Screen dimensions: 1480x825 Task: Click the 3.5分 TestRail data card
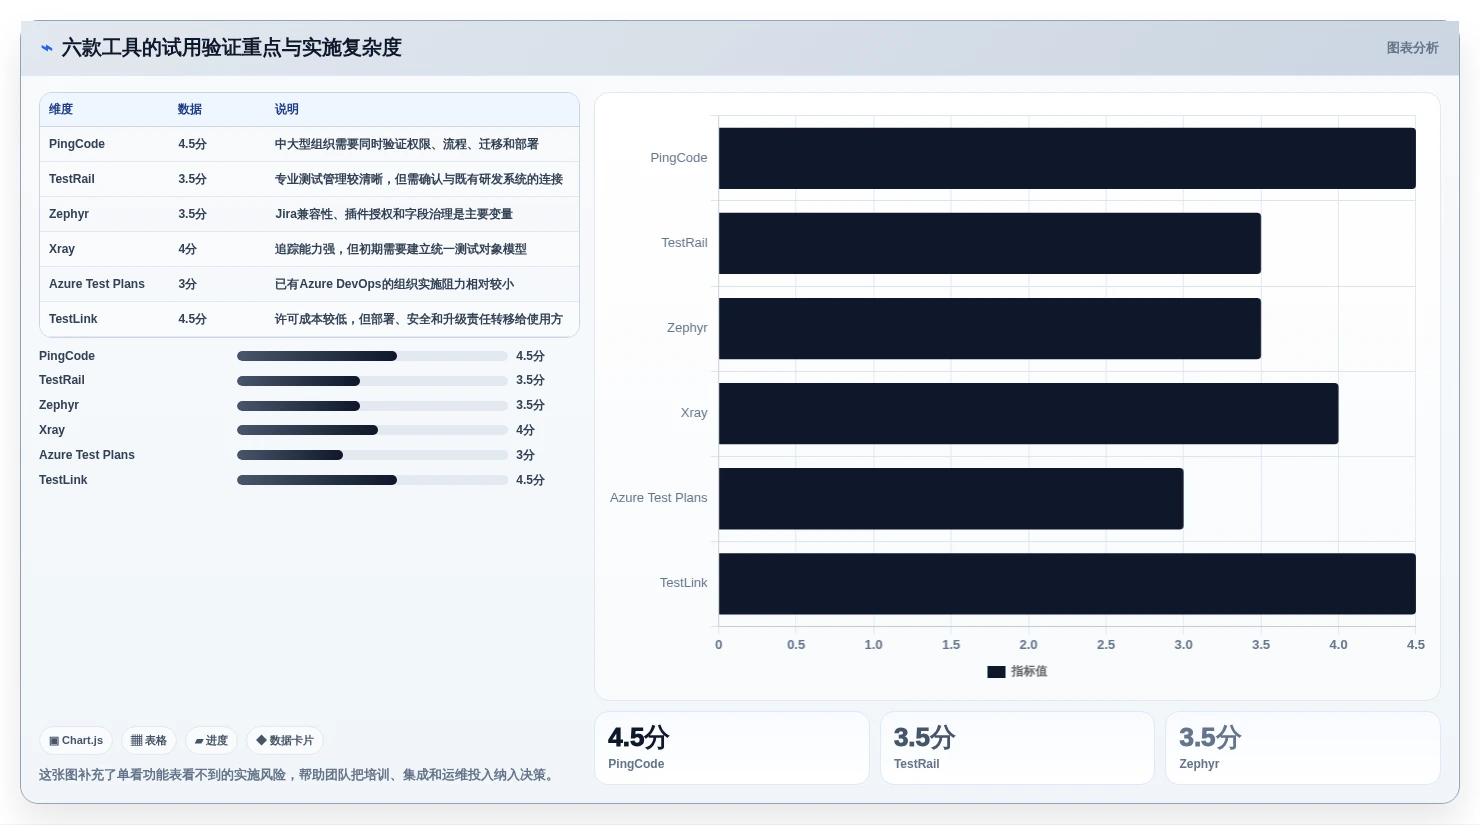1017,748
